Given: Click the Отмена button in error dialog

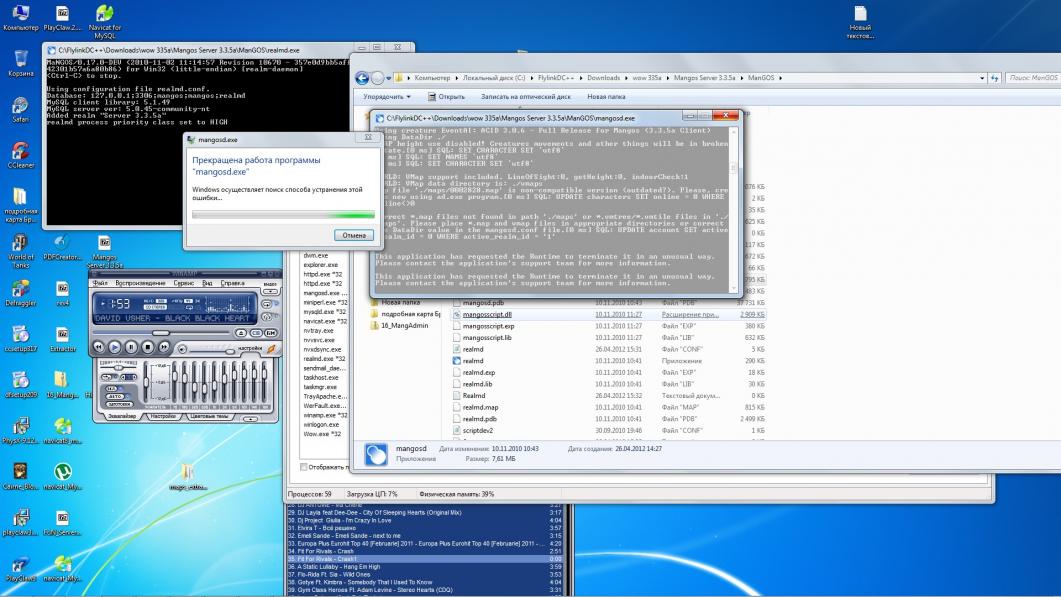Looking at the screenshot, I should tap(354, 235).
